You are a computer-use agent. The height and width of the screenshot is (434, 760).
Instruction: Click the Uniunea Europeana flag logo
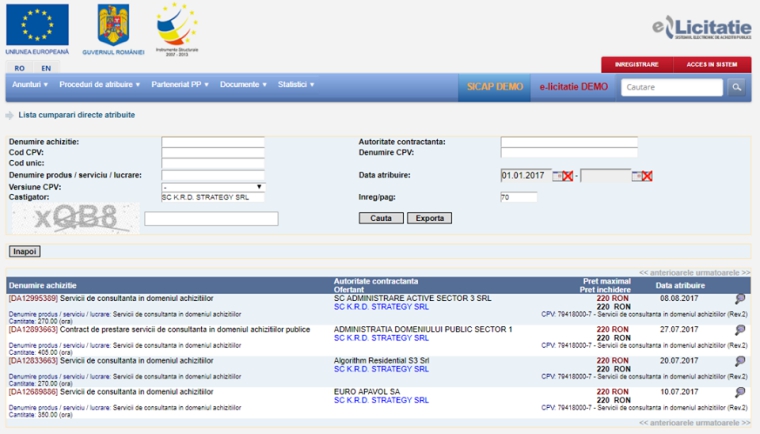tap(37, 25)
